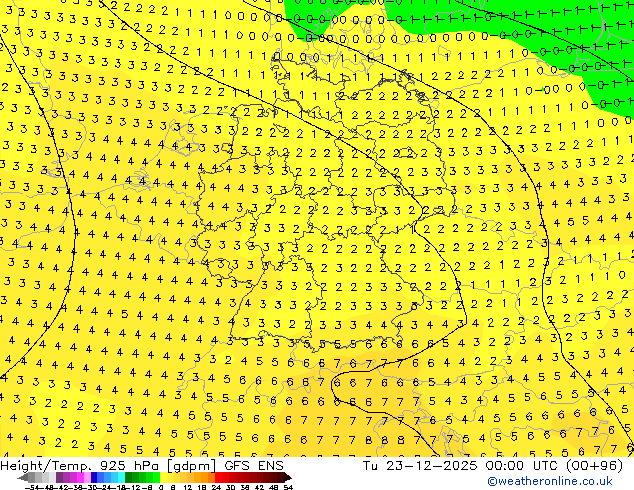Click the dark blue legend segment above -30
The height and width of the screenshot is (490, 634).
pyautogui.click(x=94, y=477)
